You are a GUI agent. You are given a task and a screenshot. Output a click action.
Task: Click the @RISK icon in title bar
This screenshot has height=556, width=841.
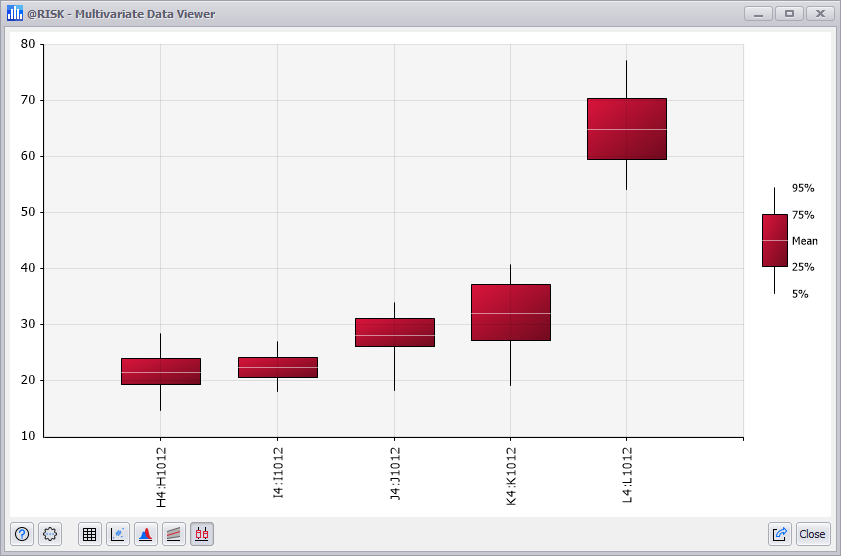click(x=15, y=14)
